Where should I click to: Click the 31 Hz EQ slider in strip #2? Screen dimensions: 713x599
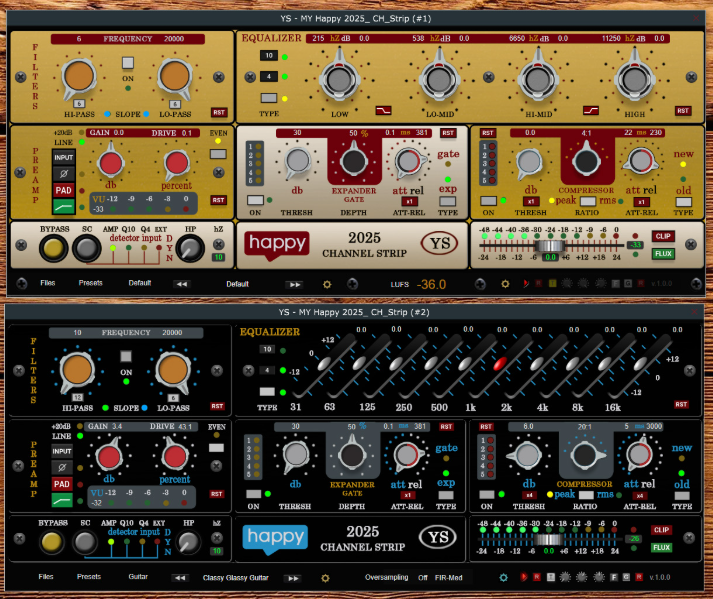pyautogui.click(x=324, y=363)
